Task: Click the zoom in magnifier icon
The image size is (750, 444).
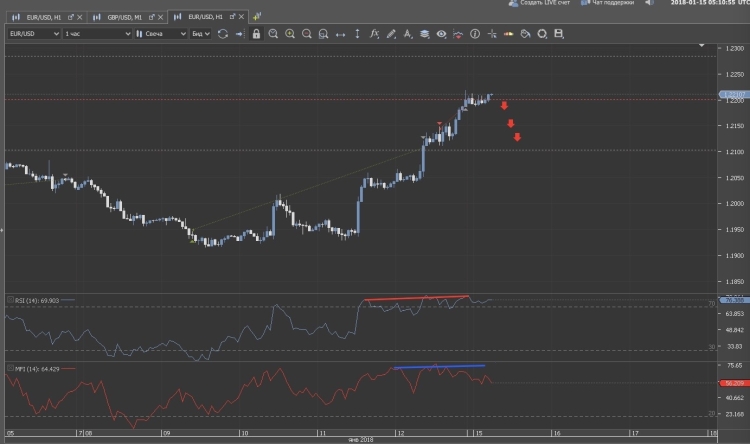Action: coord(290,34)
